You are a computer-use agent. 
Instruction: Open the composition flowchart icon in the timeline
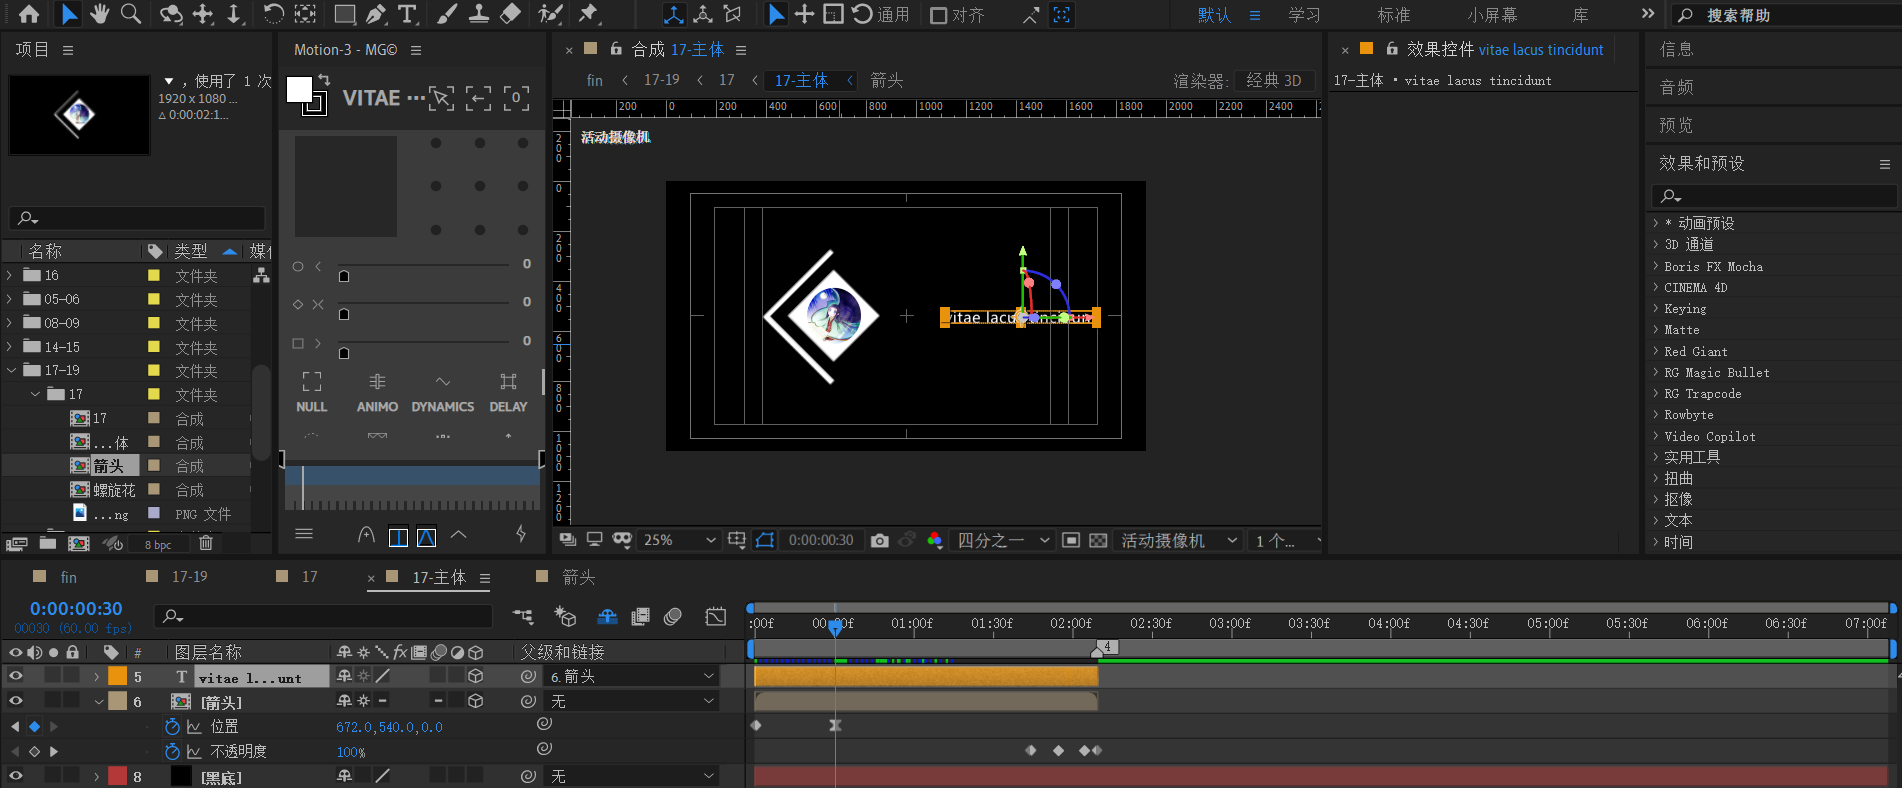523,617
